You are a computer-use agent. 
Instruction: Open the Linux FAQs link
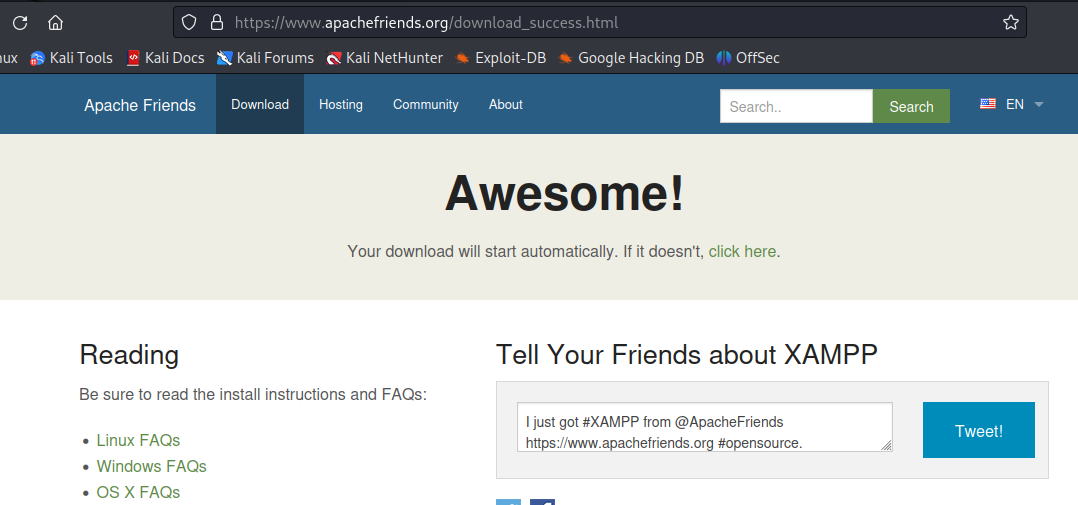point(138,440)
